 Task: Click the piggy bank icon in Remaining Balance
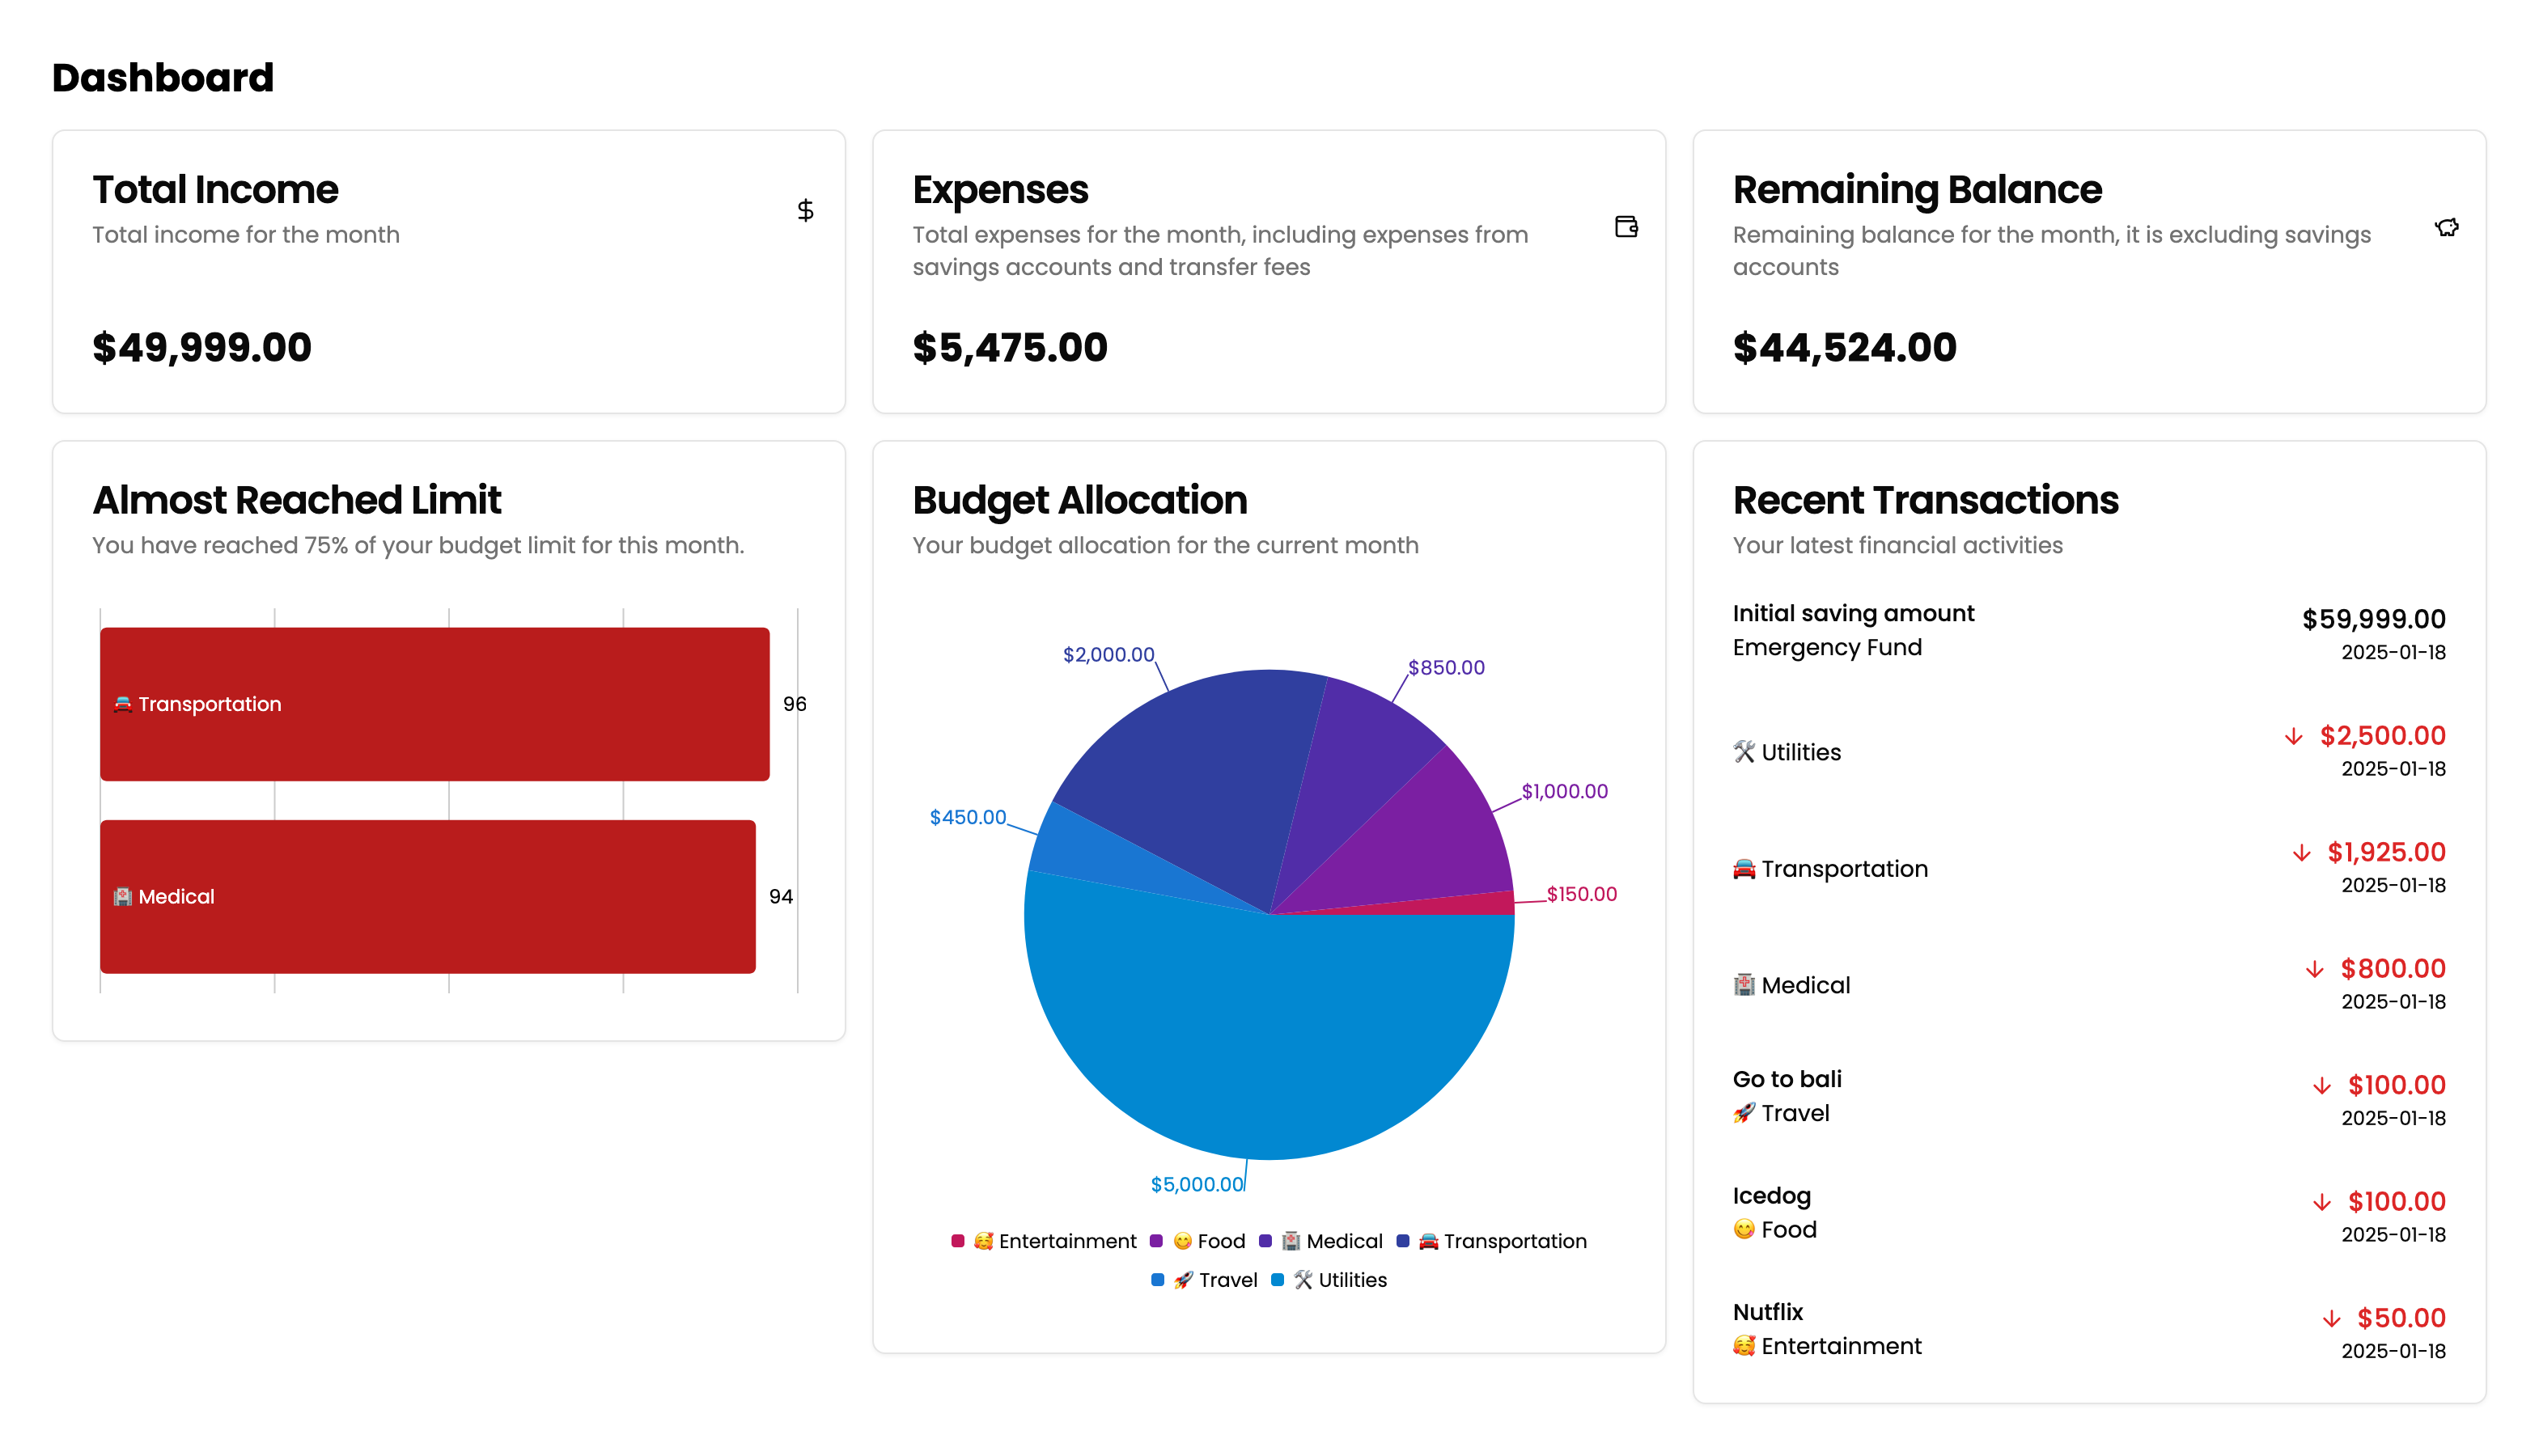point(2446,227)
